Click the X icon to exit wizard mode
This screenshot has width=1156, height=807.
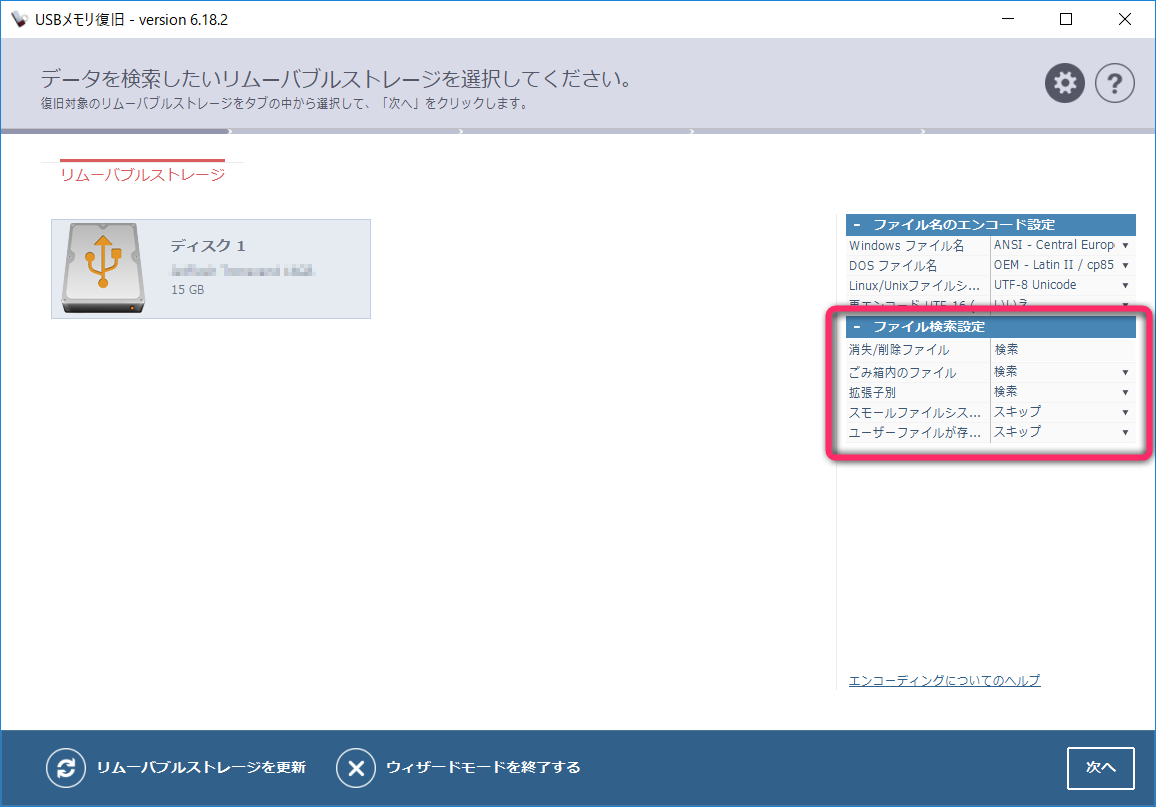[x=355, y=768]
